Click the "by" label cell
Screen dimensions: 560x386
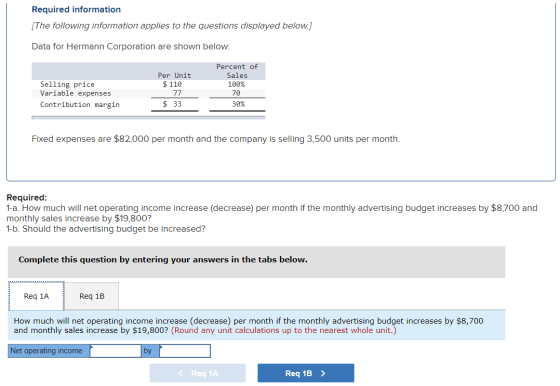(150, 351)
